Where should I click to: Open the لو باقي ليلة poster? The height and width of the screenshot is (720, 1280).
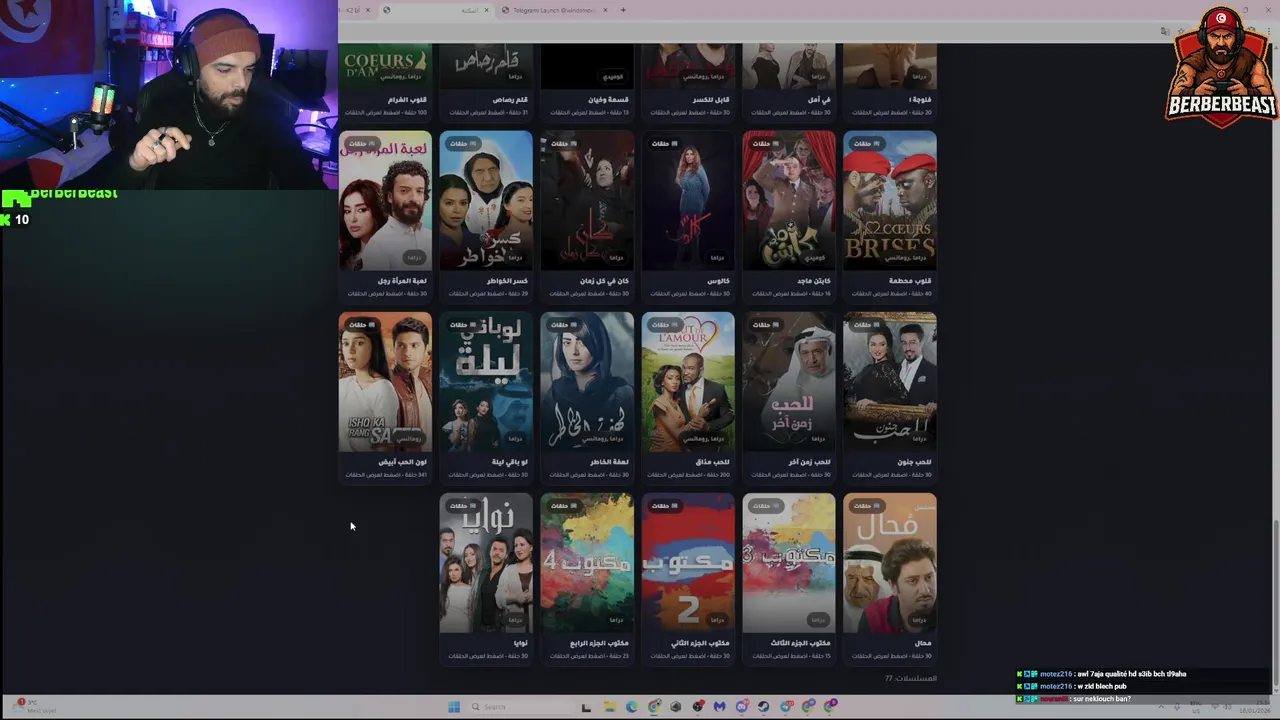coord(486,381)
